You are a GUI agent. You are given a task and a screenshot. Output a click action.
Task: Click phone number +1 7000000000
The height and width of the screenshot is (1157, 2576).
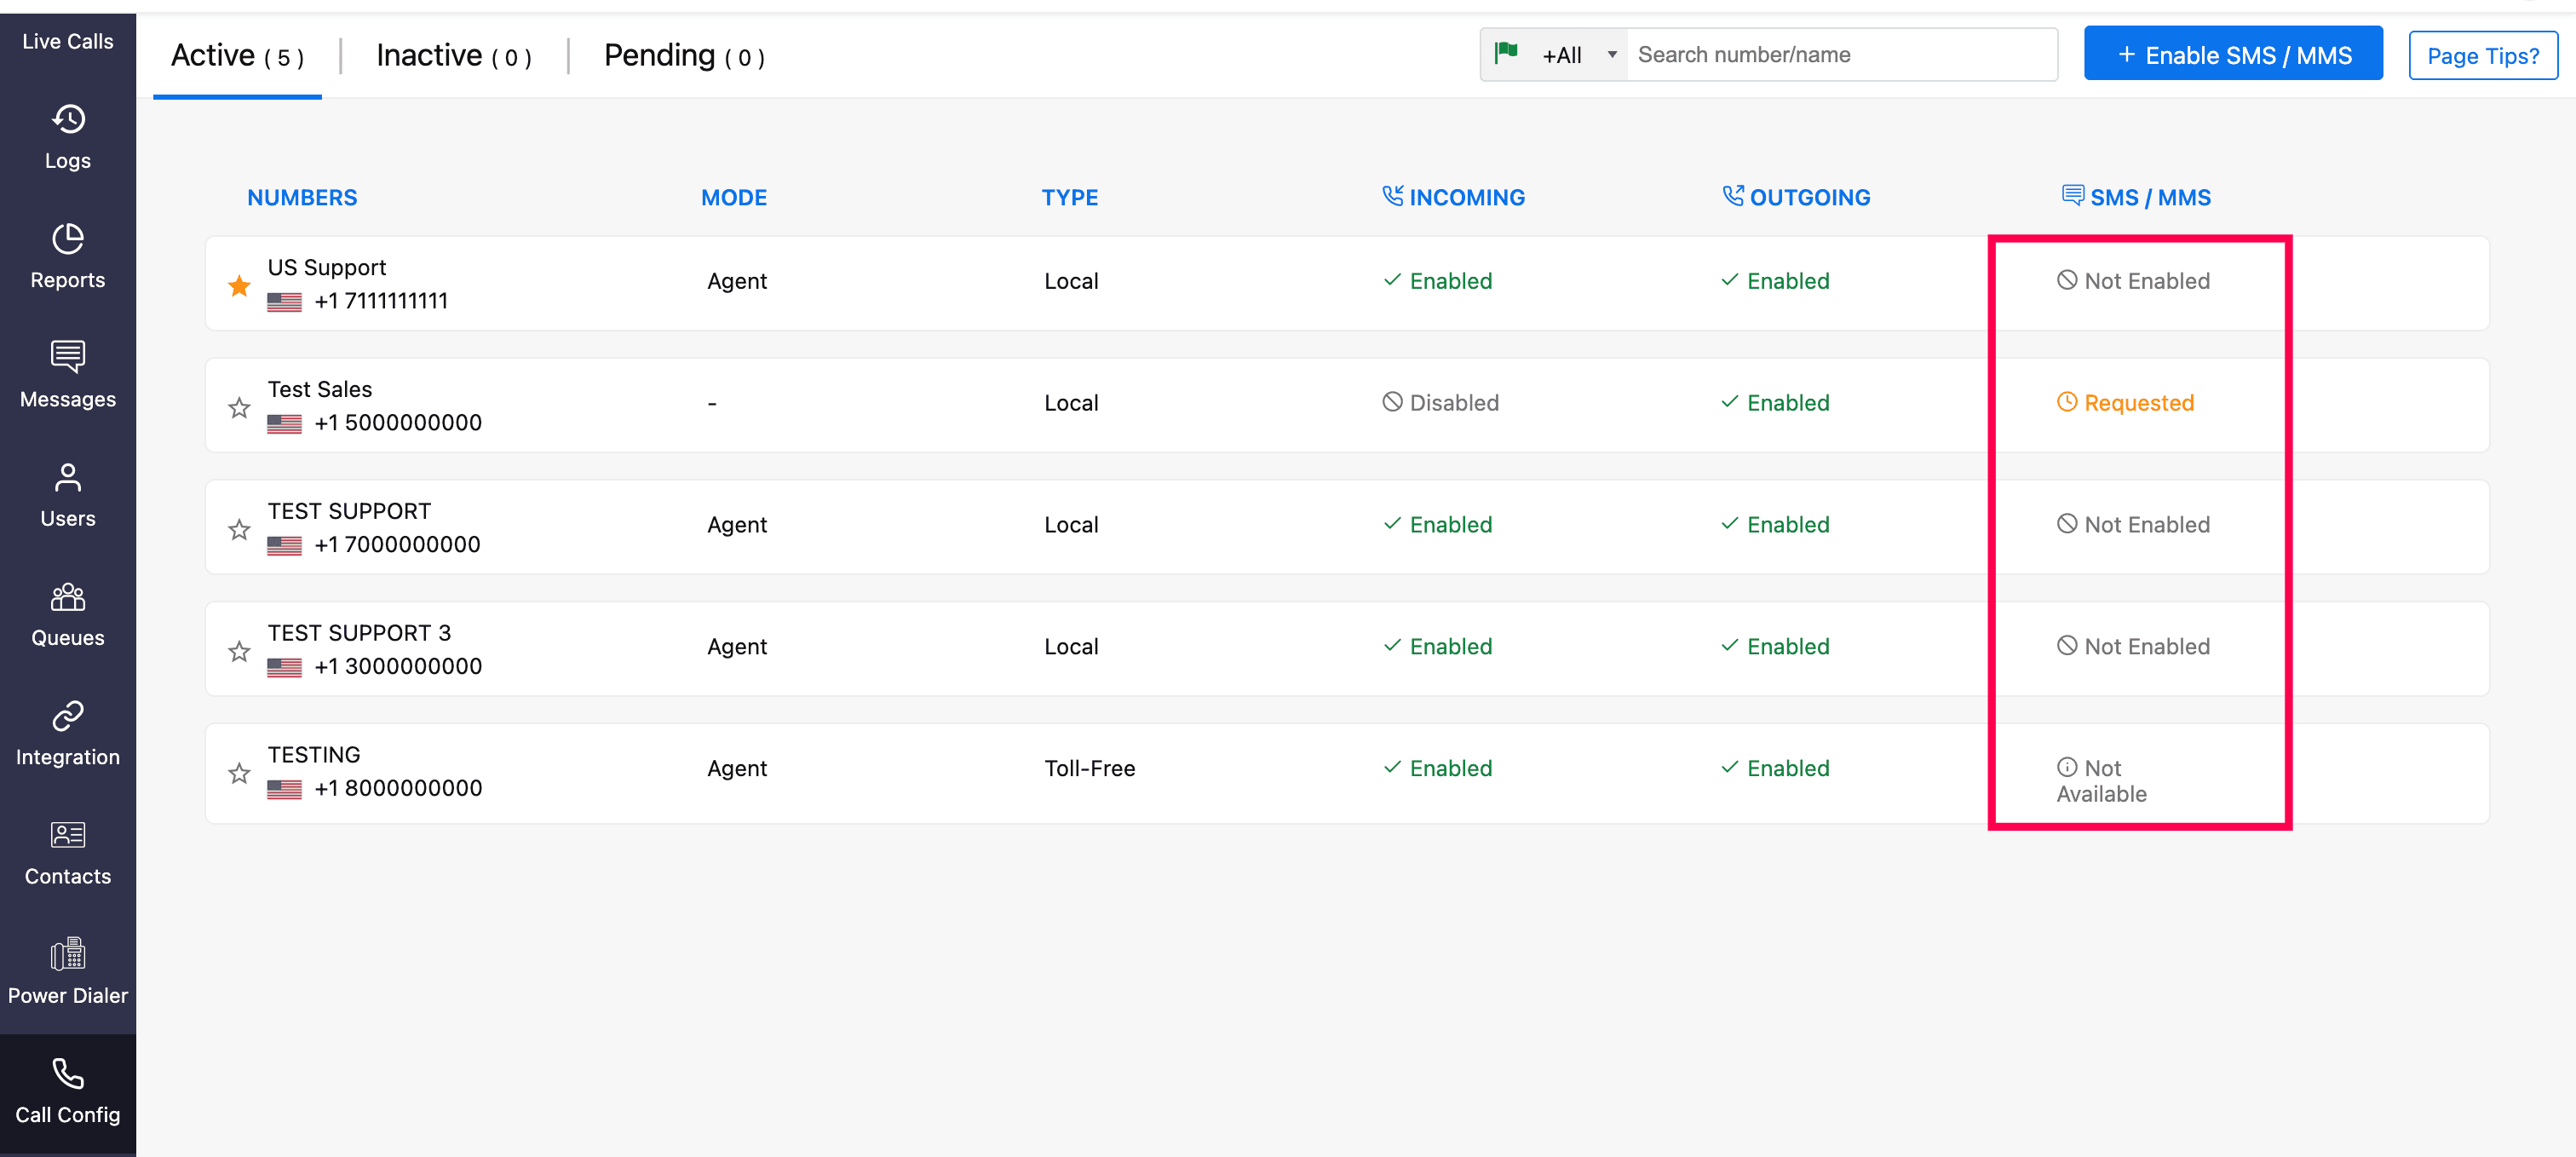point(397,545)
